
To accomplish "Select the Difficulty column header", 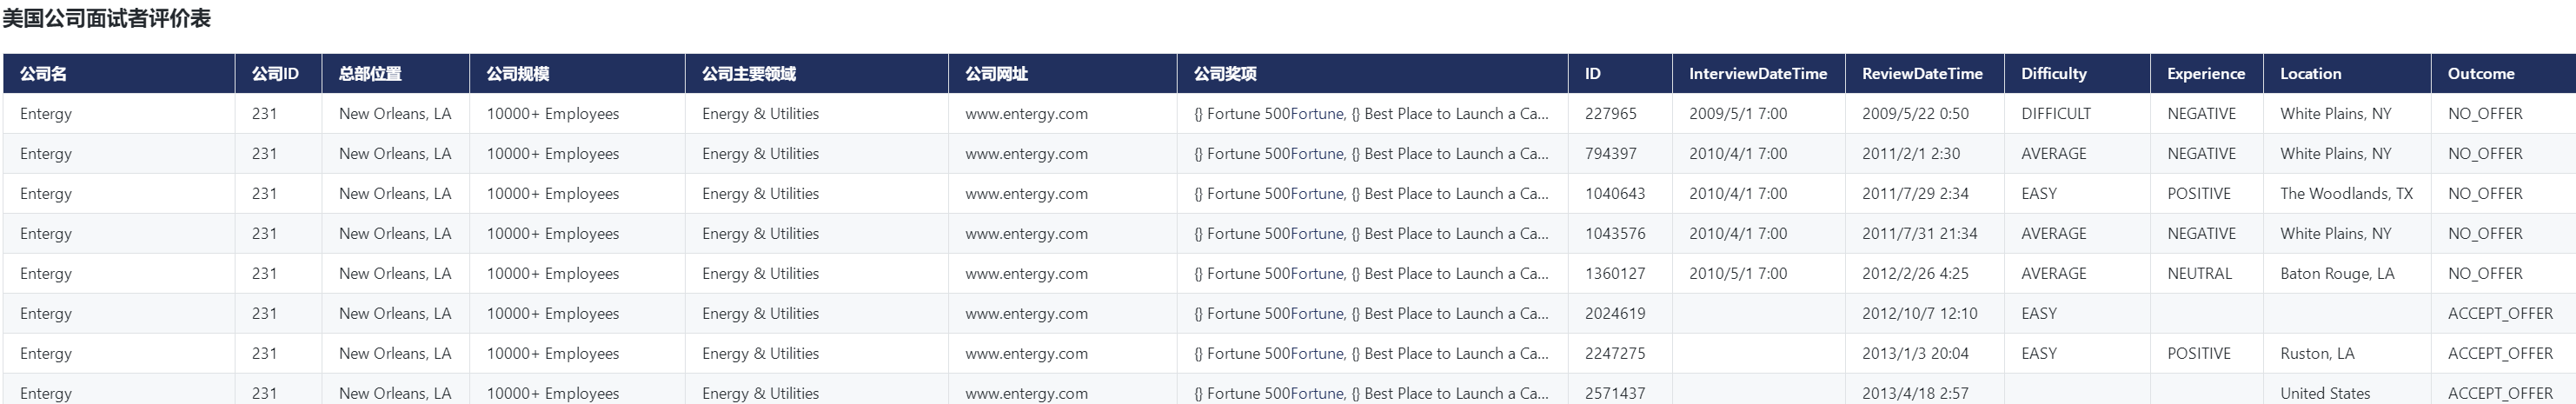I will point(2053,74).
